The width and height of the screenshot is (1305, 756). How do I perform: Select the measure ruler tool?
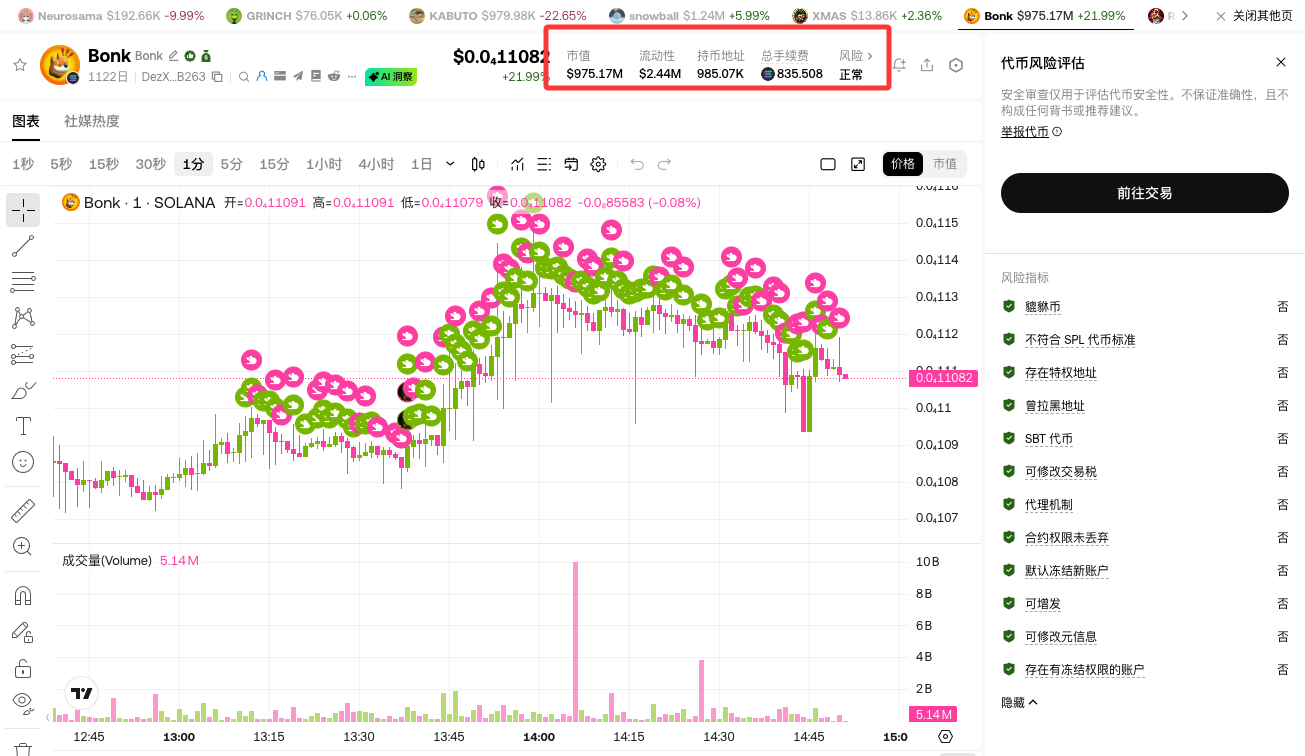click(22, 510)
